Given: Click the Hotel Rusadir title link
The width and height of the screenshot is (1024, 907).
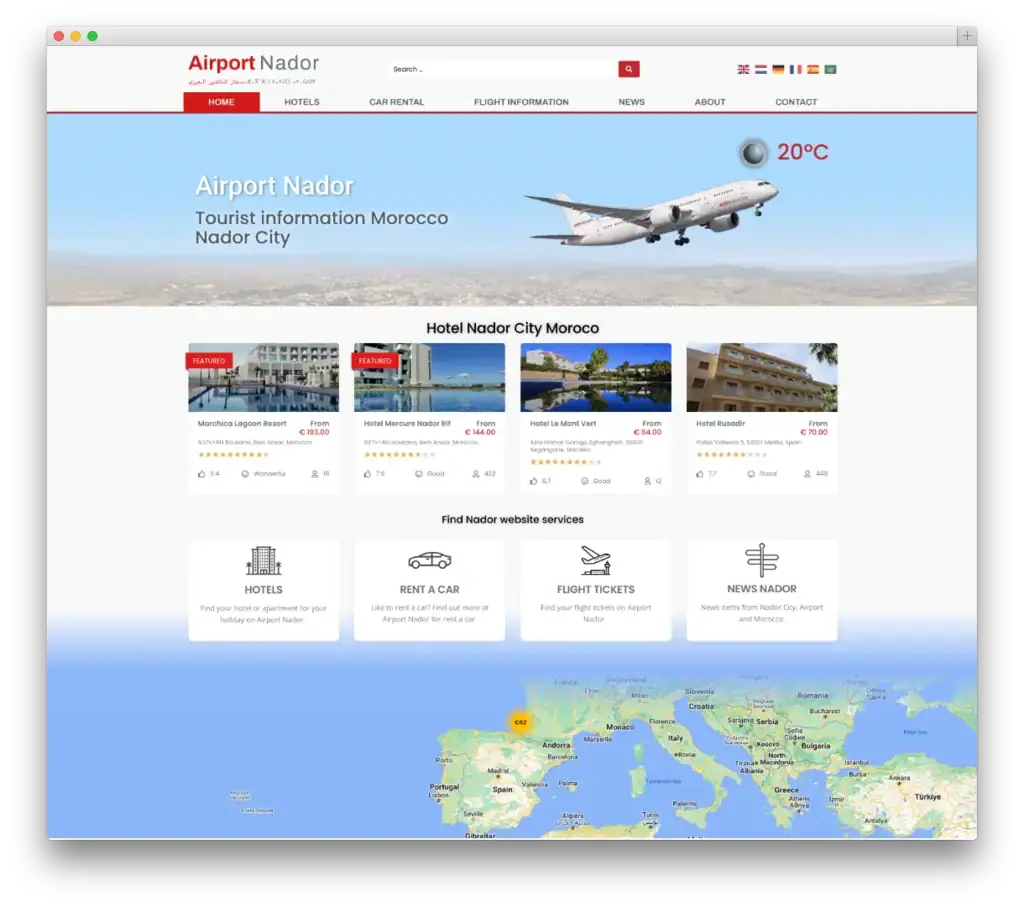Looking at the screenshot, I should click(720, 423).
